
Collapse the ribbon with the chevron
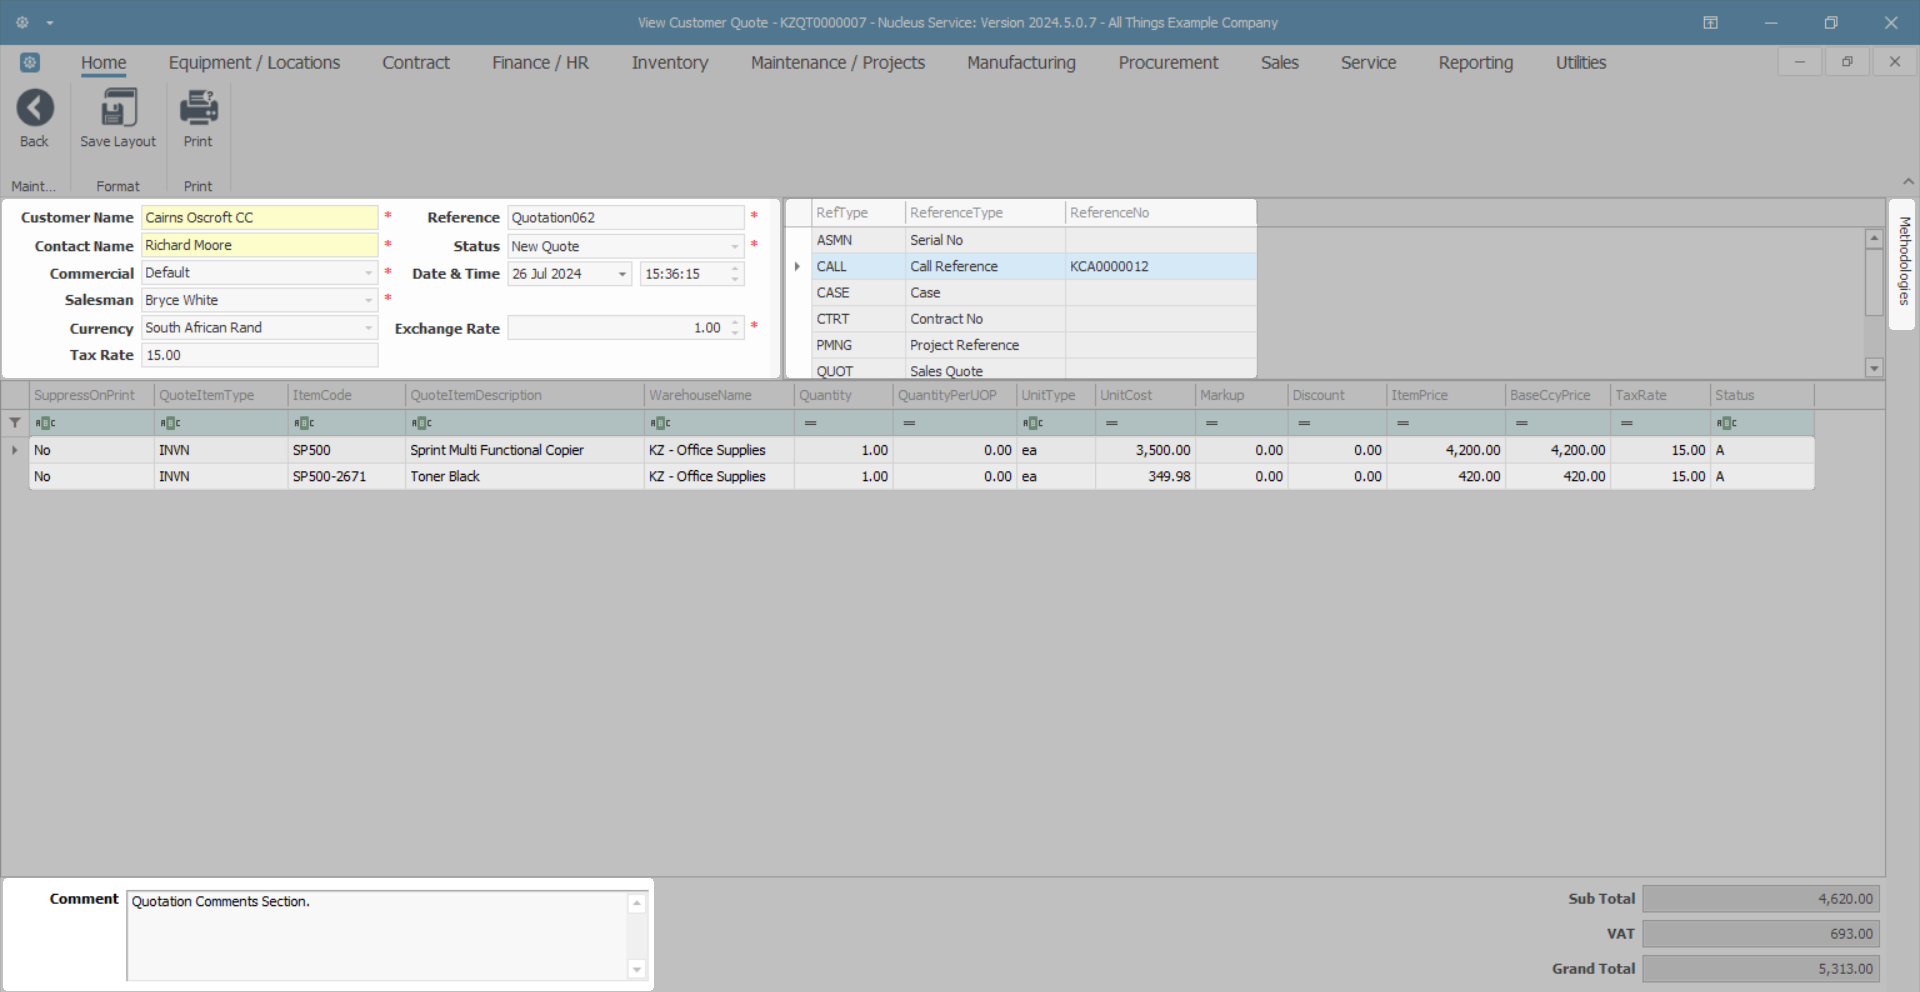1908,181
